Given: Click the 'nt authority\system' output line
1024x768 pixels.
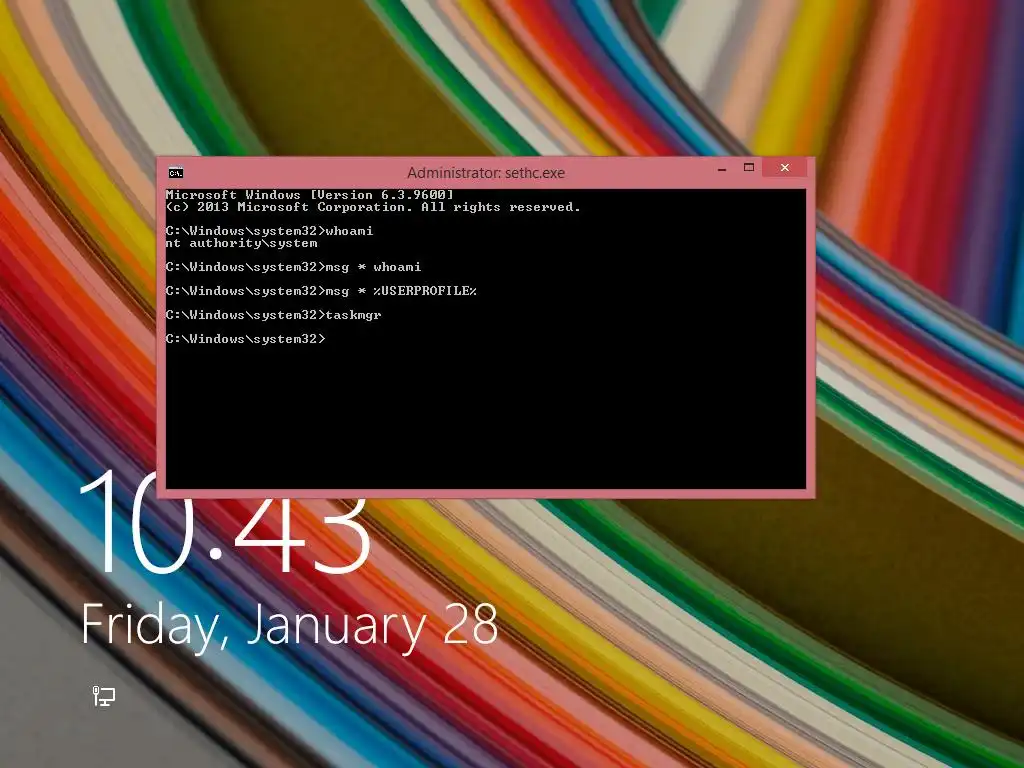Looking at the screenshot, I should pos(242,243).
